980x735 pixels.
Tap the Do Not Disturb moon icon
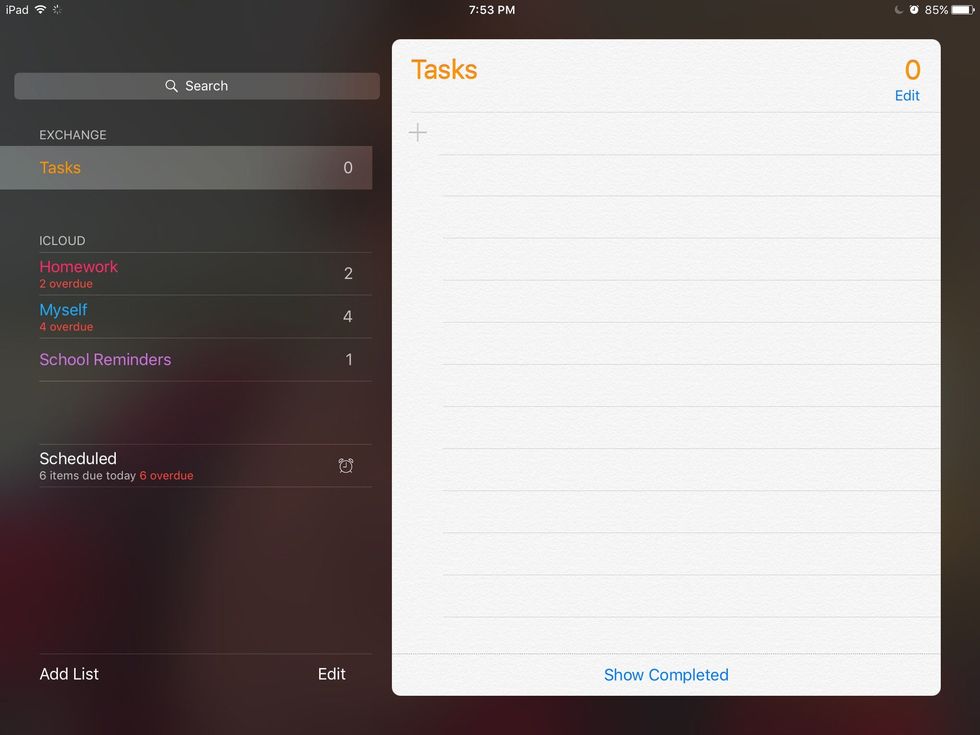900,10
